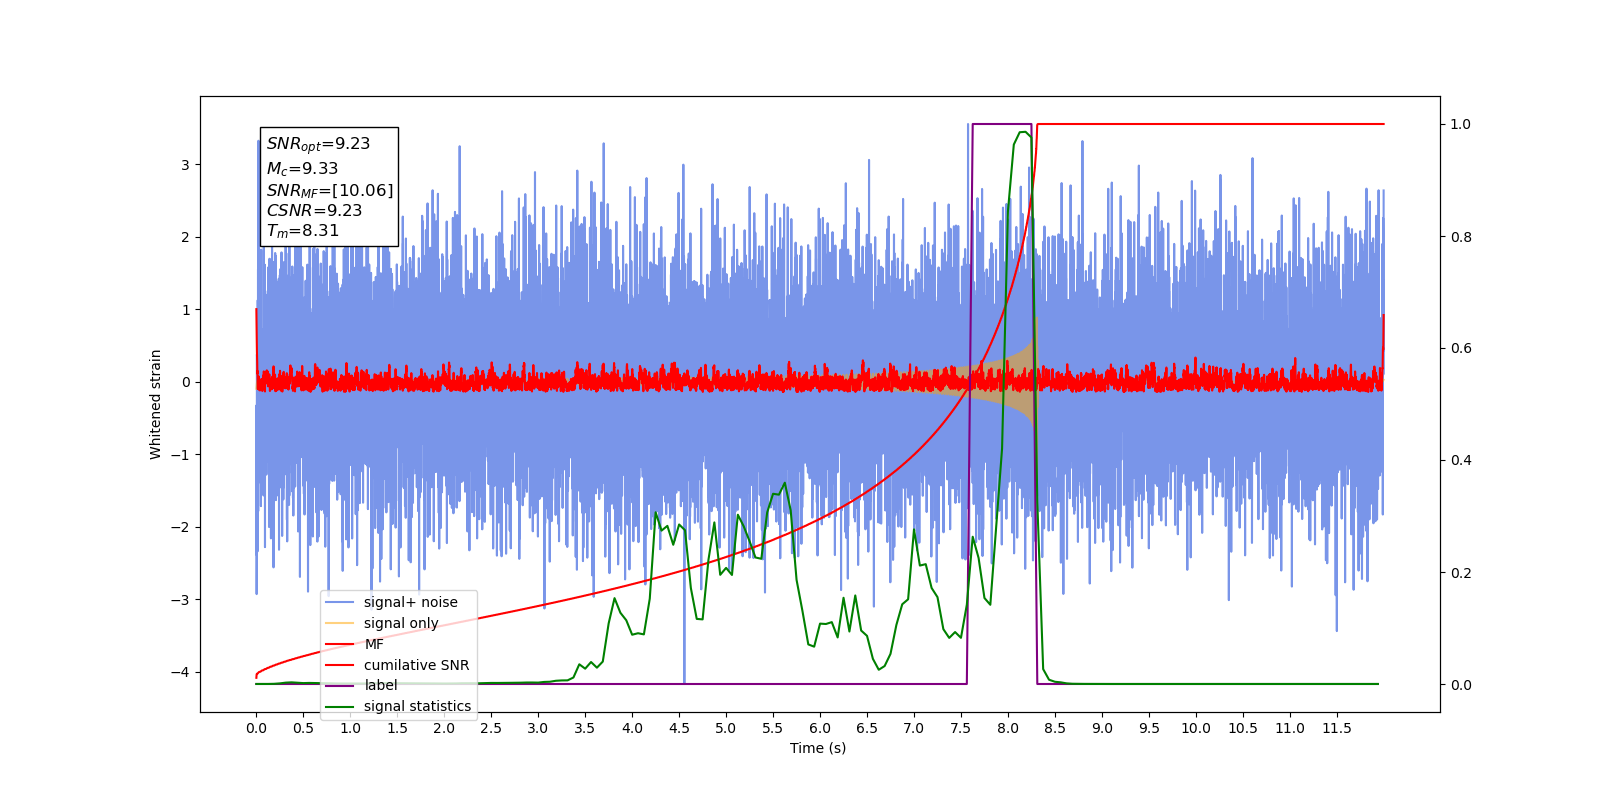The image size is (1600, 800).
Task: Click the 0.4 tick on the right axis
Action: pyautogui.click(x=1461, y=461)
